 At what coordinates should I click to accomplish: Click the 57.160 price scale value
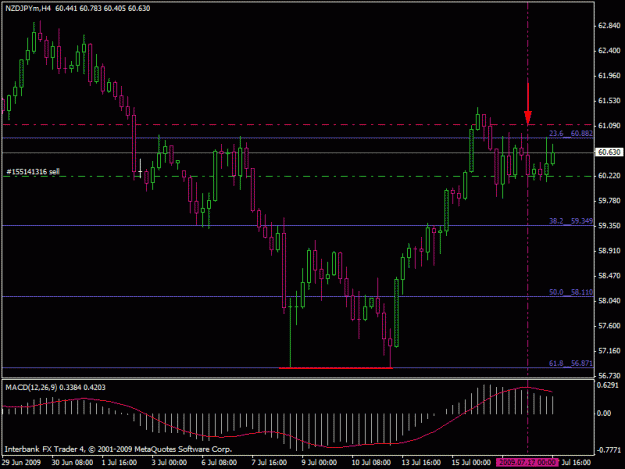tap(609, 351)
